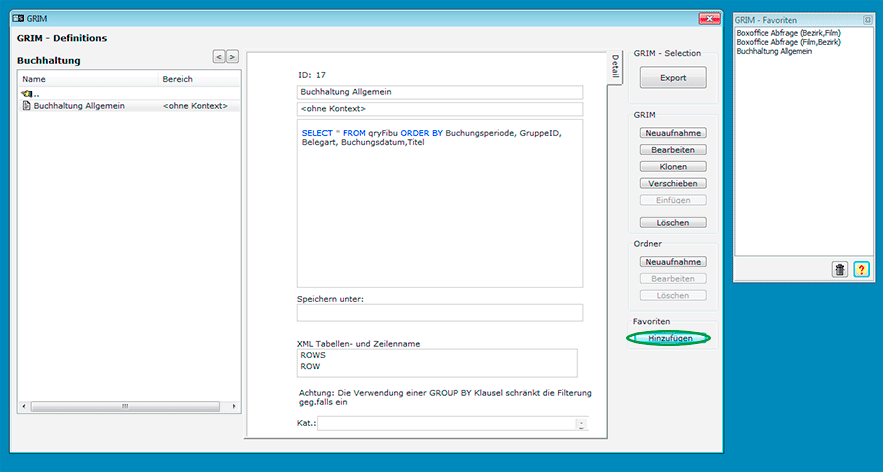The width and height of the screenshot is (883, 472).
Task: Switch to the vertical Detail tab
Action: [x=615, y=66]
